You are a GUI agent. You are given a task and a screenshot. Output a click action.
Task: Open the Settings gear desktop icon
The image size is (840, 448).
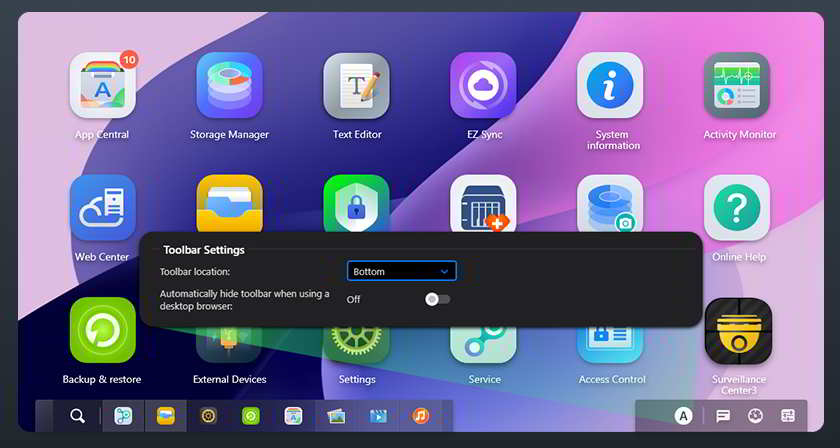tap(357, 345)
